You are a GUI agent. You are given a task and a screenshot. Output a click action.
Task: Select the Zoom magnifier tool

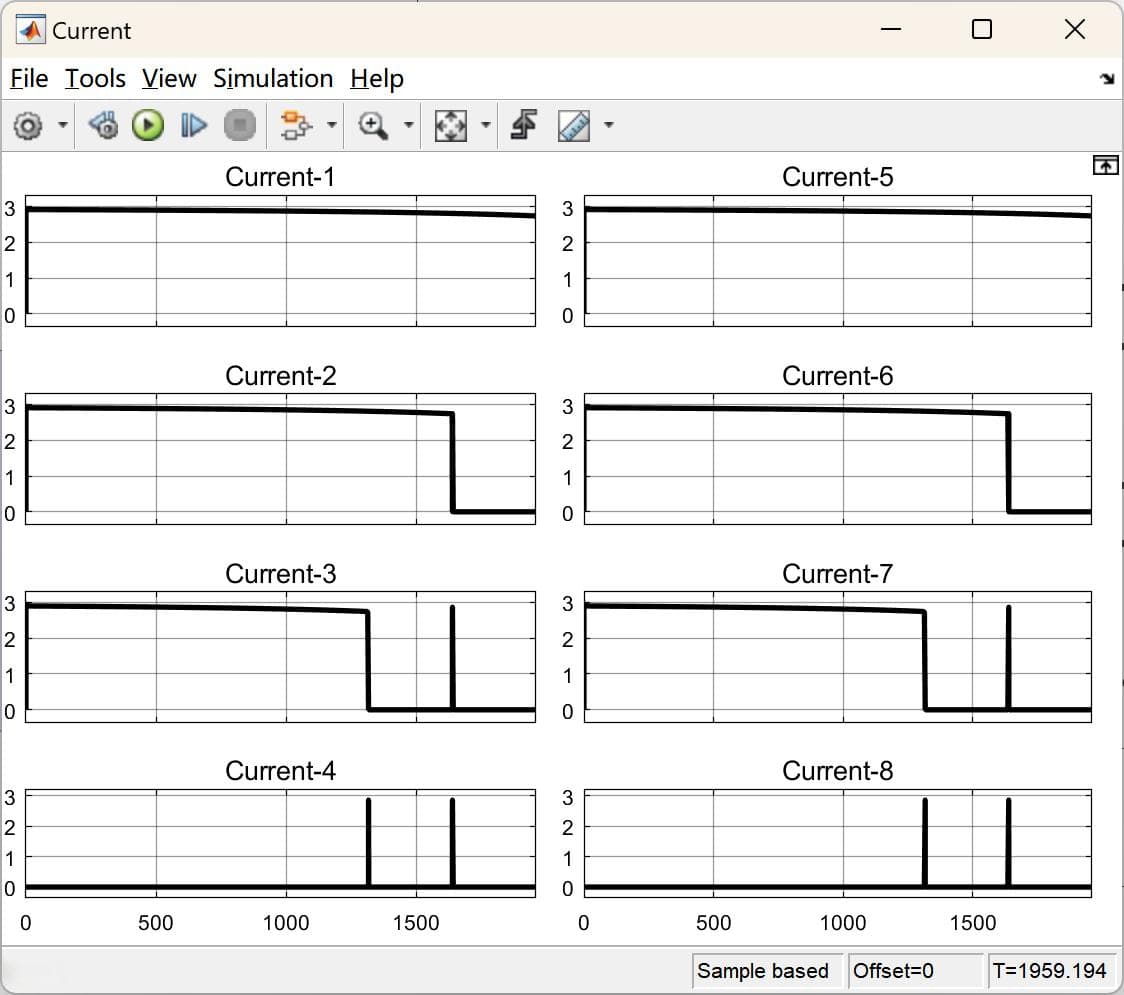[x=373, y=125]
